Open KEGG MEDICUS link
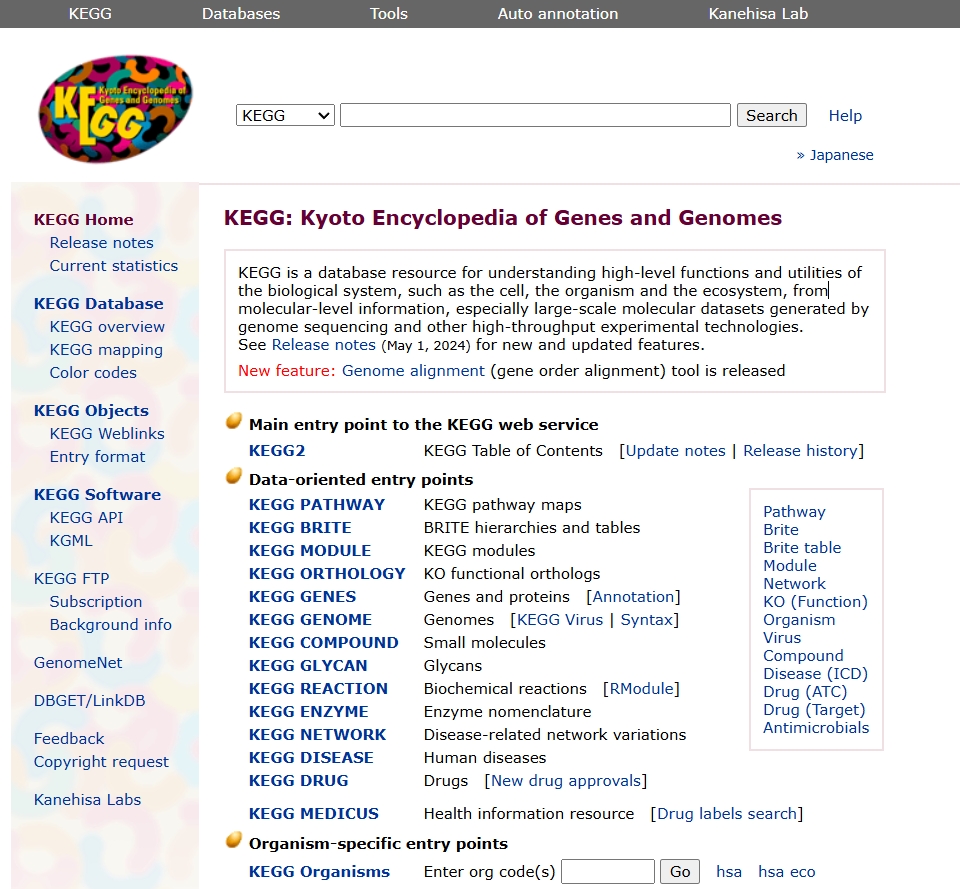Screen dimensions: 960x889 point(313,814)
